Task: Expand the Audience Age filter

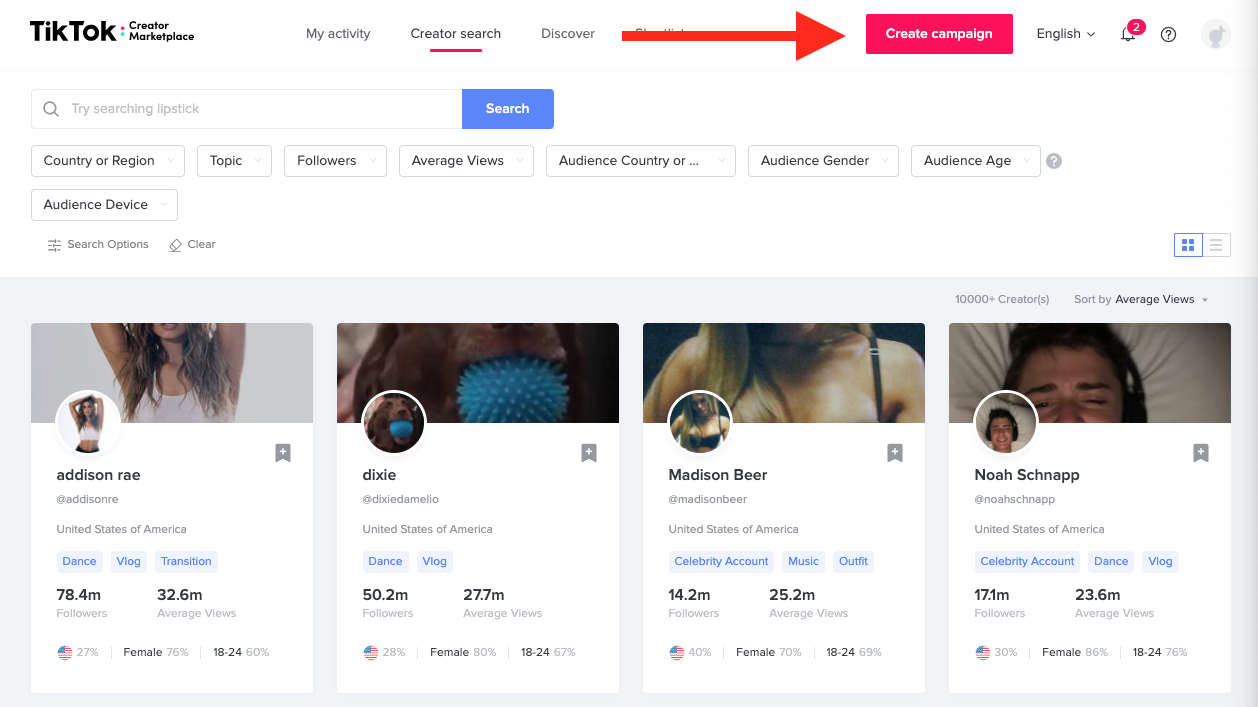Action: tap(976, 161)
